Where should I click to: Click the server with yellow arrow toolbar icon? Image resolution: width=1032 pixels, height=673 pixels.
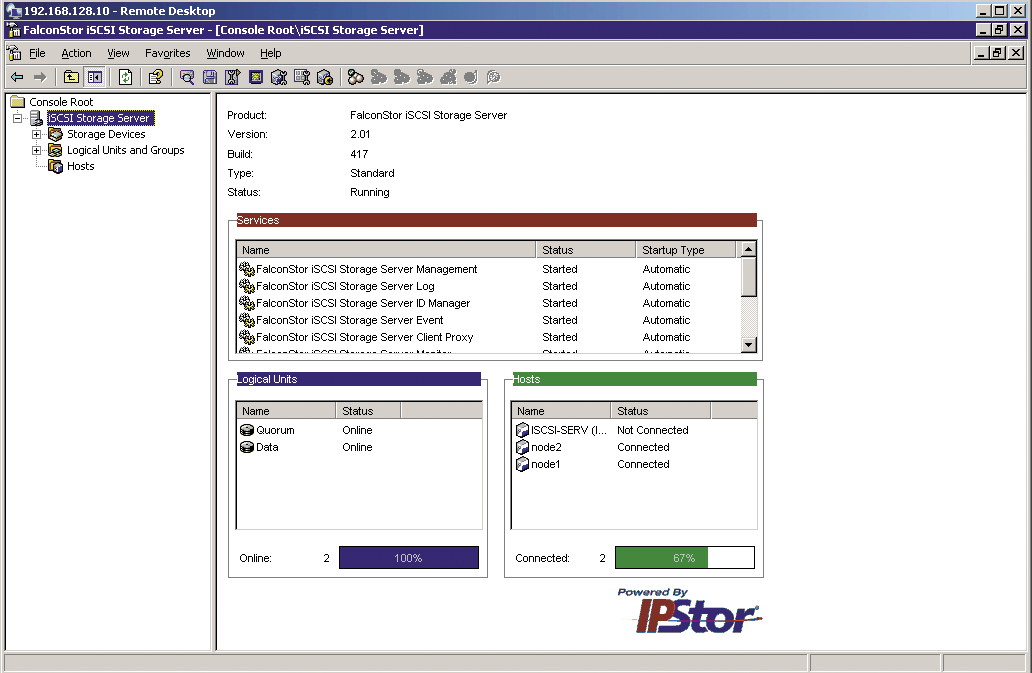(x=325, y=77)
